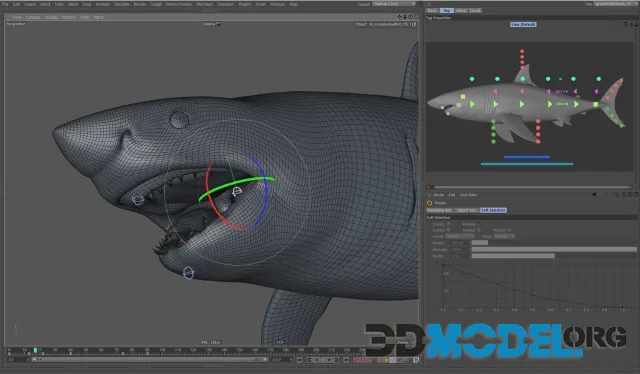
Task: Toggle the Preview checkbox
Action: (x=479, y=224)
